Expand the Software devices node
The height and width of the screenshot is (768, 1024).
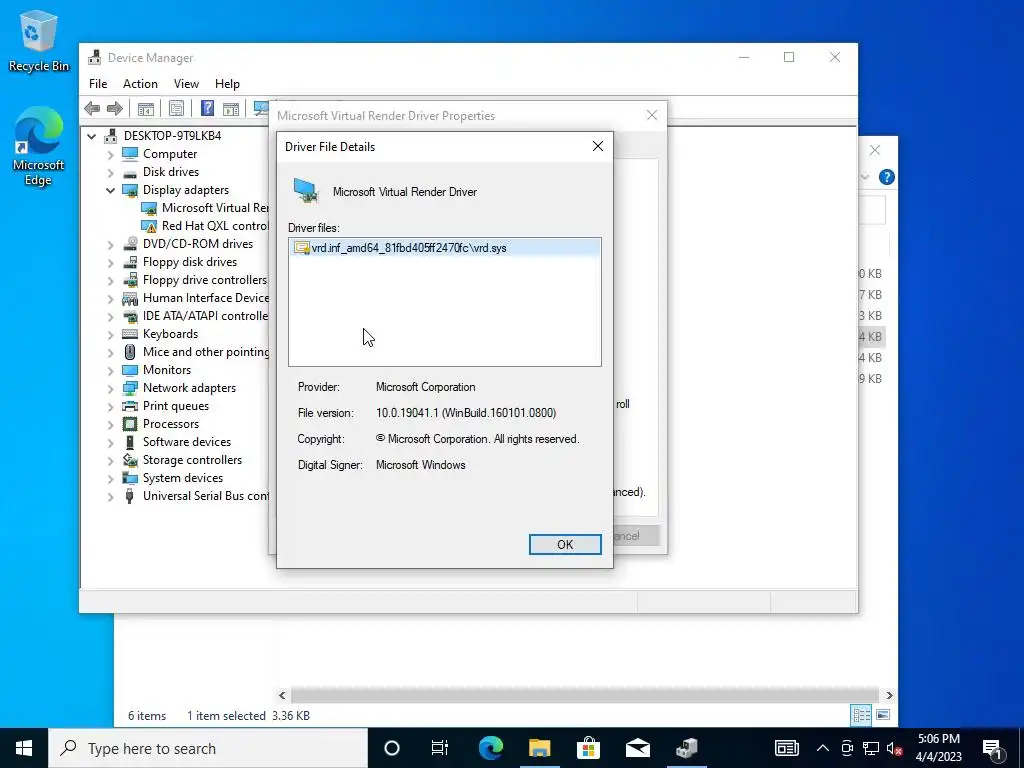110,442
